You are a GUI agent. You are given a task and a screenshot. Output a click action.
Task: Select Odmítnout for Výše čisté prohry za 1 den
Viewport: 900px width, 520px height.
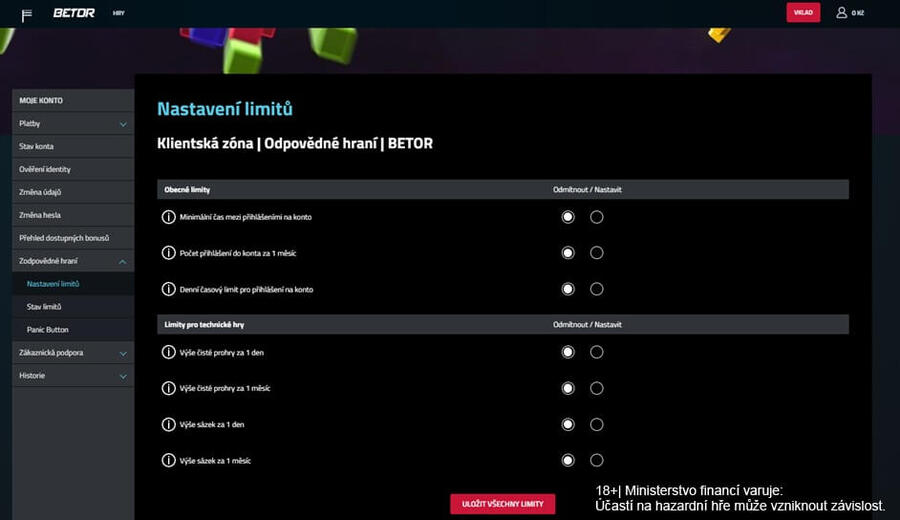568,352
